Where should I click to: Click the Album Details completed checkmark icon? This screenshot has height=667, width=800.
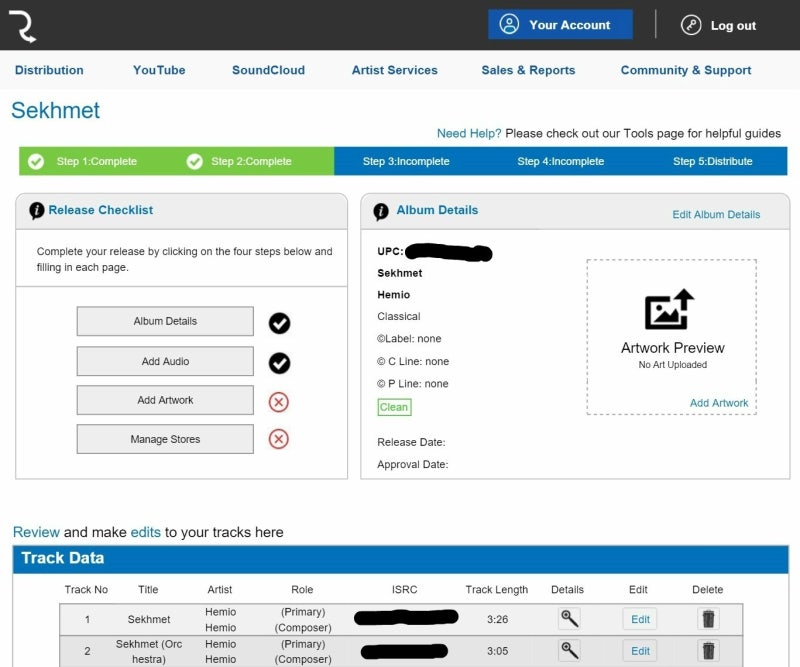point(280,323)
